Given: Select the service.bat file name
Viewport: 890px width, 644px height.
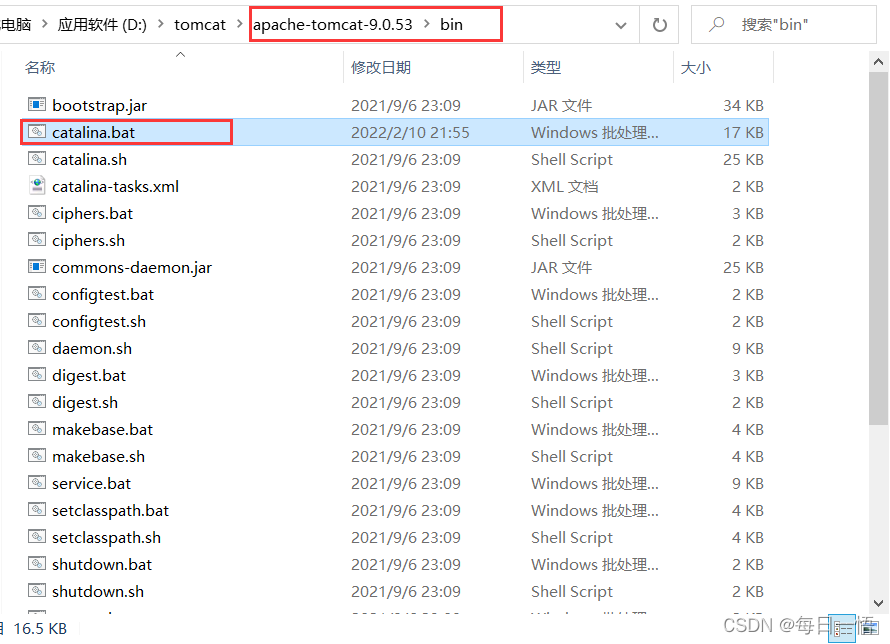Looking at the screenshot, I should [x=91, y=483].
